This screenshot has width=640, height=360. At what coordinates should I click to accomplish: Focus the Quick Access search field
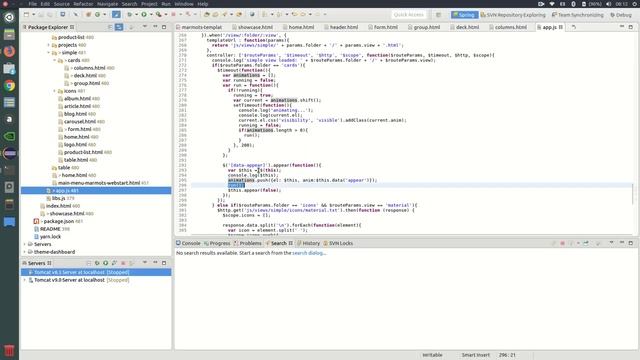coord(409,15)
